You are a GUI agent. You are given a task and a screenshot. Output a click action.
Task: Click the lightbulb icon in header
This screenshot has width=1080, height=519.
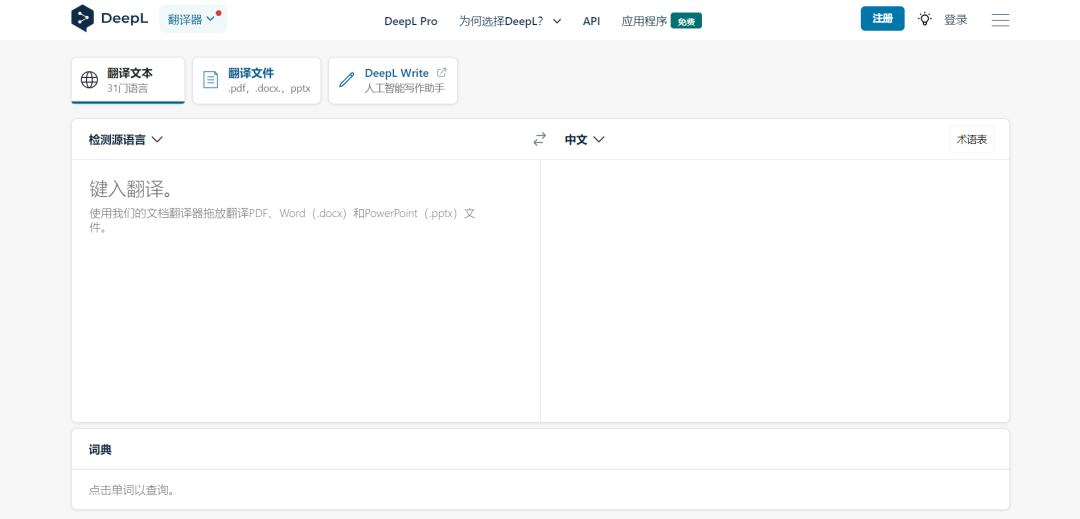[x=925, y=19]
